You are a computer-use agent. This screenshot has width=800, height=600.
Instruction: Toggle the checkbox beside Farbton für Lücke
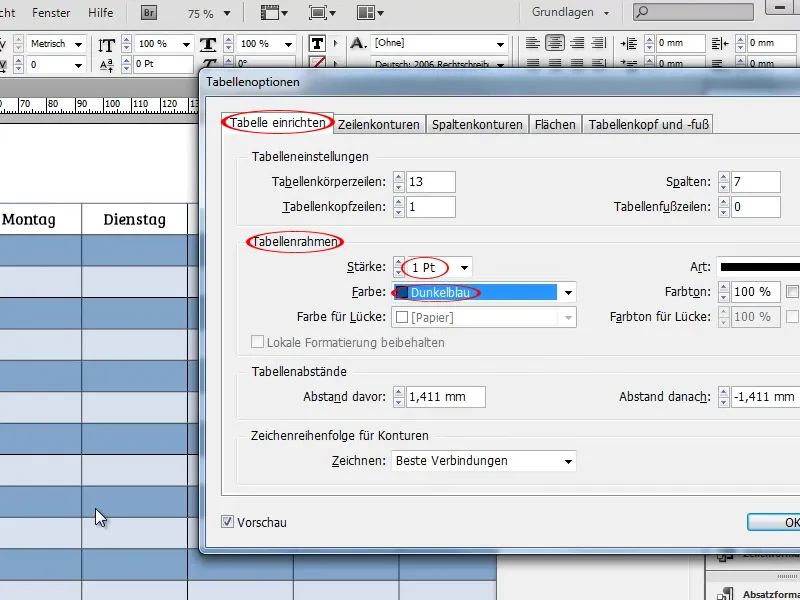[792, 316]
